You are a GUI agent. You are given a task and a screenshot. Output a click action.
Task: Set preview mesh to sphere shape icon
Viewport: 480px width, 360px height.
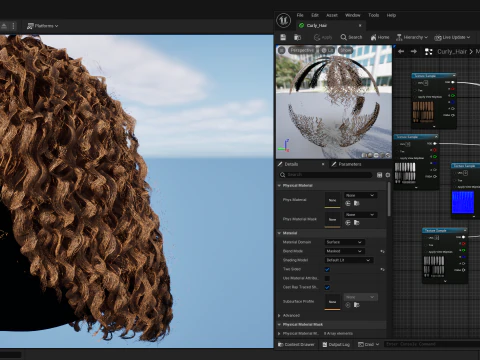(x=370, y=155)
